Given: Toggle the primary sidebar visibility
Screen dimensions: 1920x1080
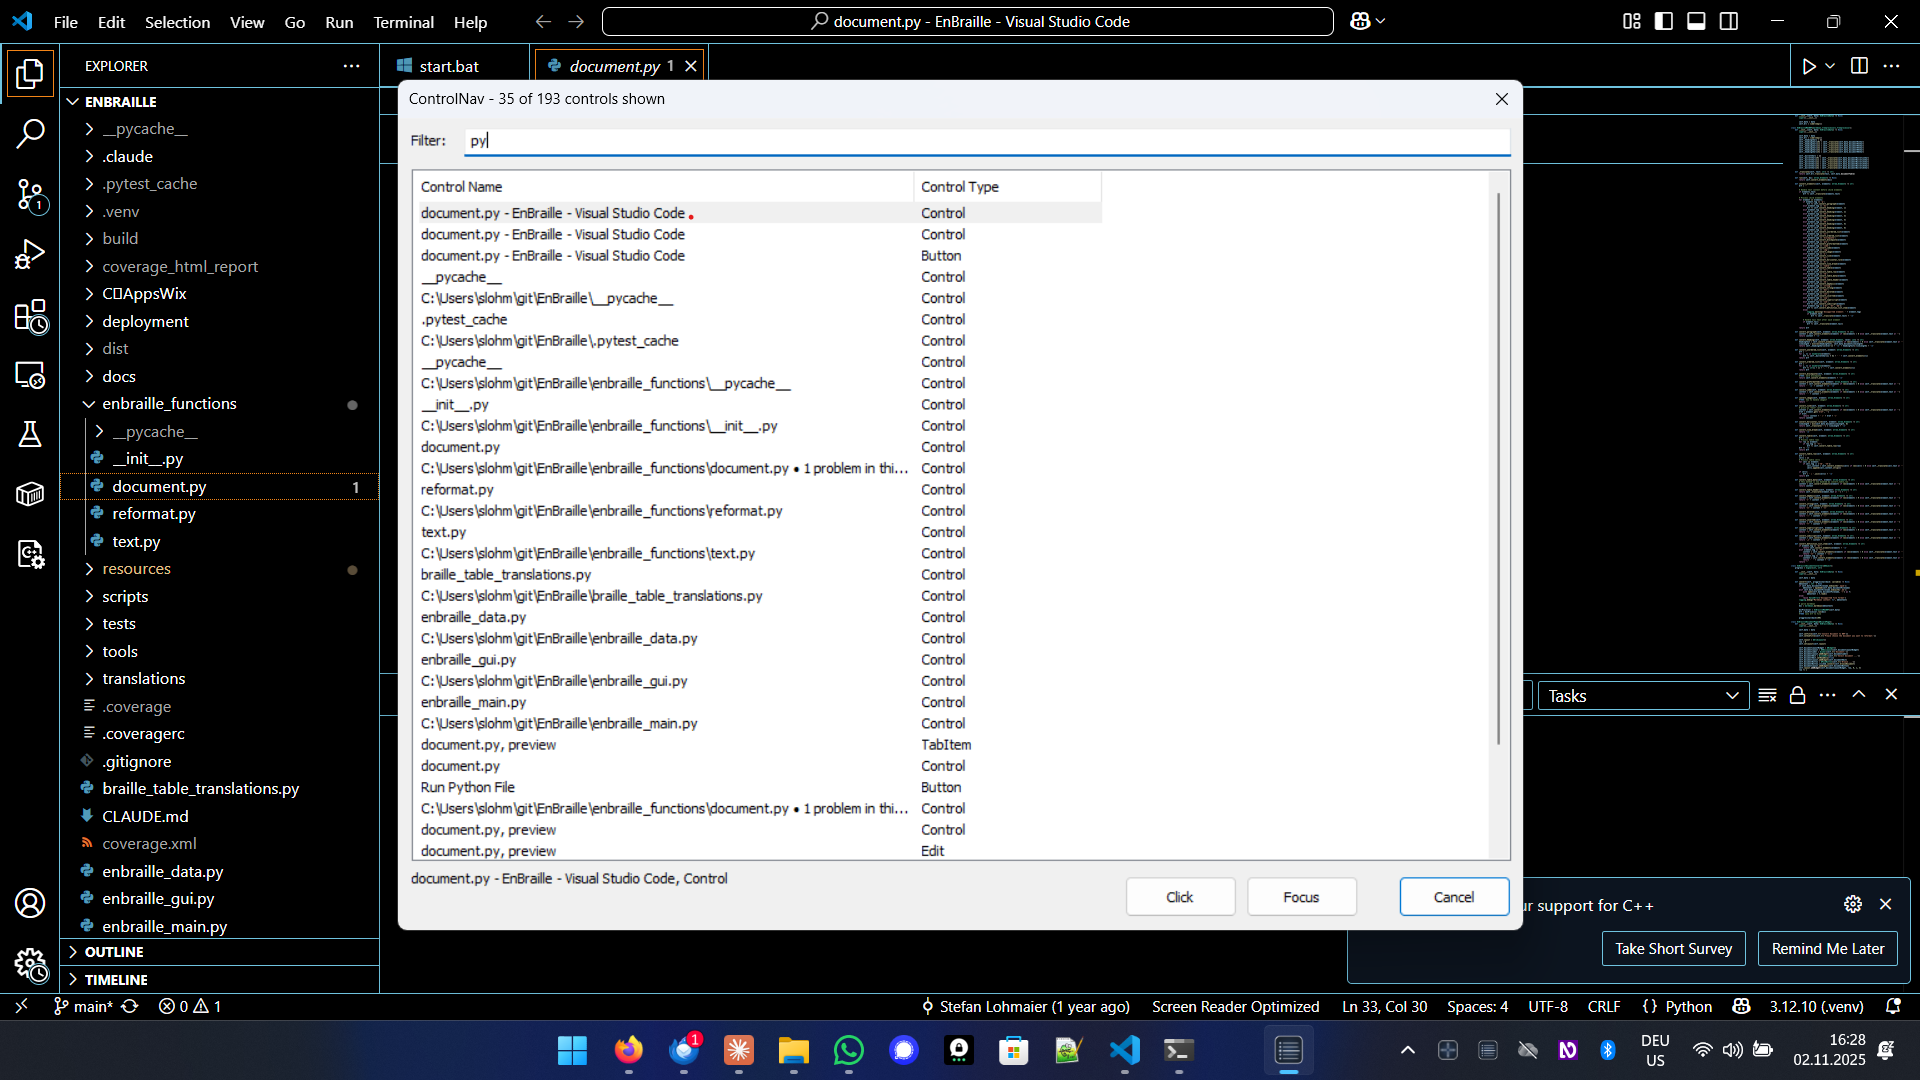Looking at the screenshot, I should click(x=1663, y=20).
